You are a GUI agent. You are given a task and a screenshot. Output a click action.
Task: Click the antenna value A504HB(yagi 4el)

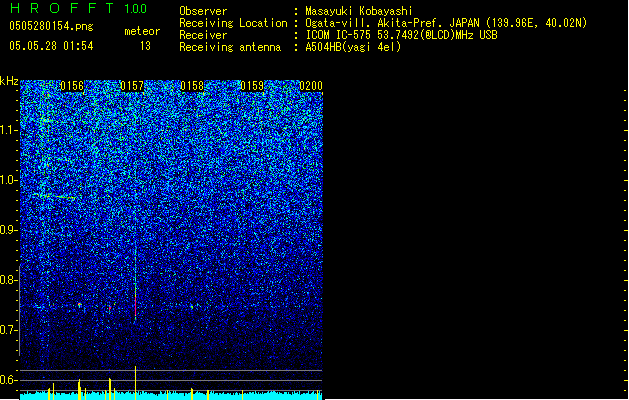point(353,47)
